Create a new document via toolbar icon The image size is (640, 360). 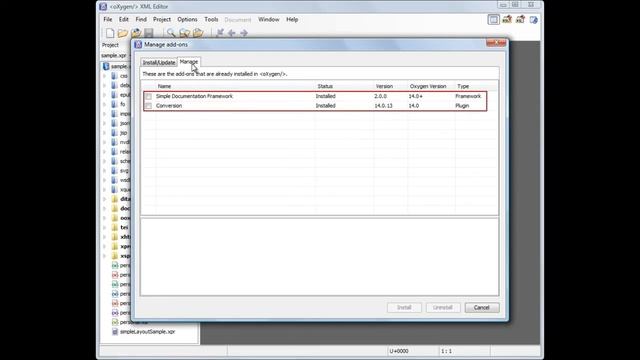(110, 33)
